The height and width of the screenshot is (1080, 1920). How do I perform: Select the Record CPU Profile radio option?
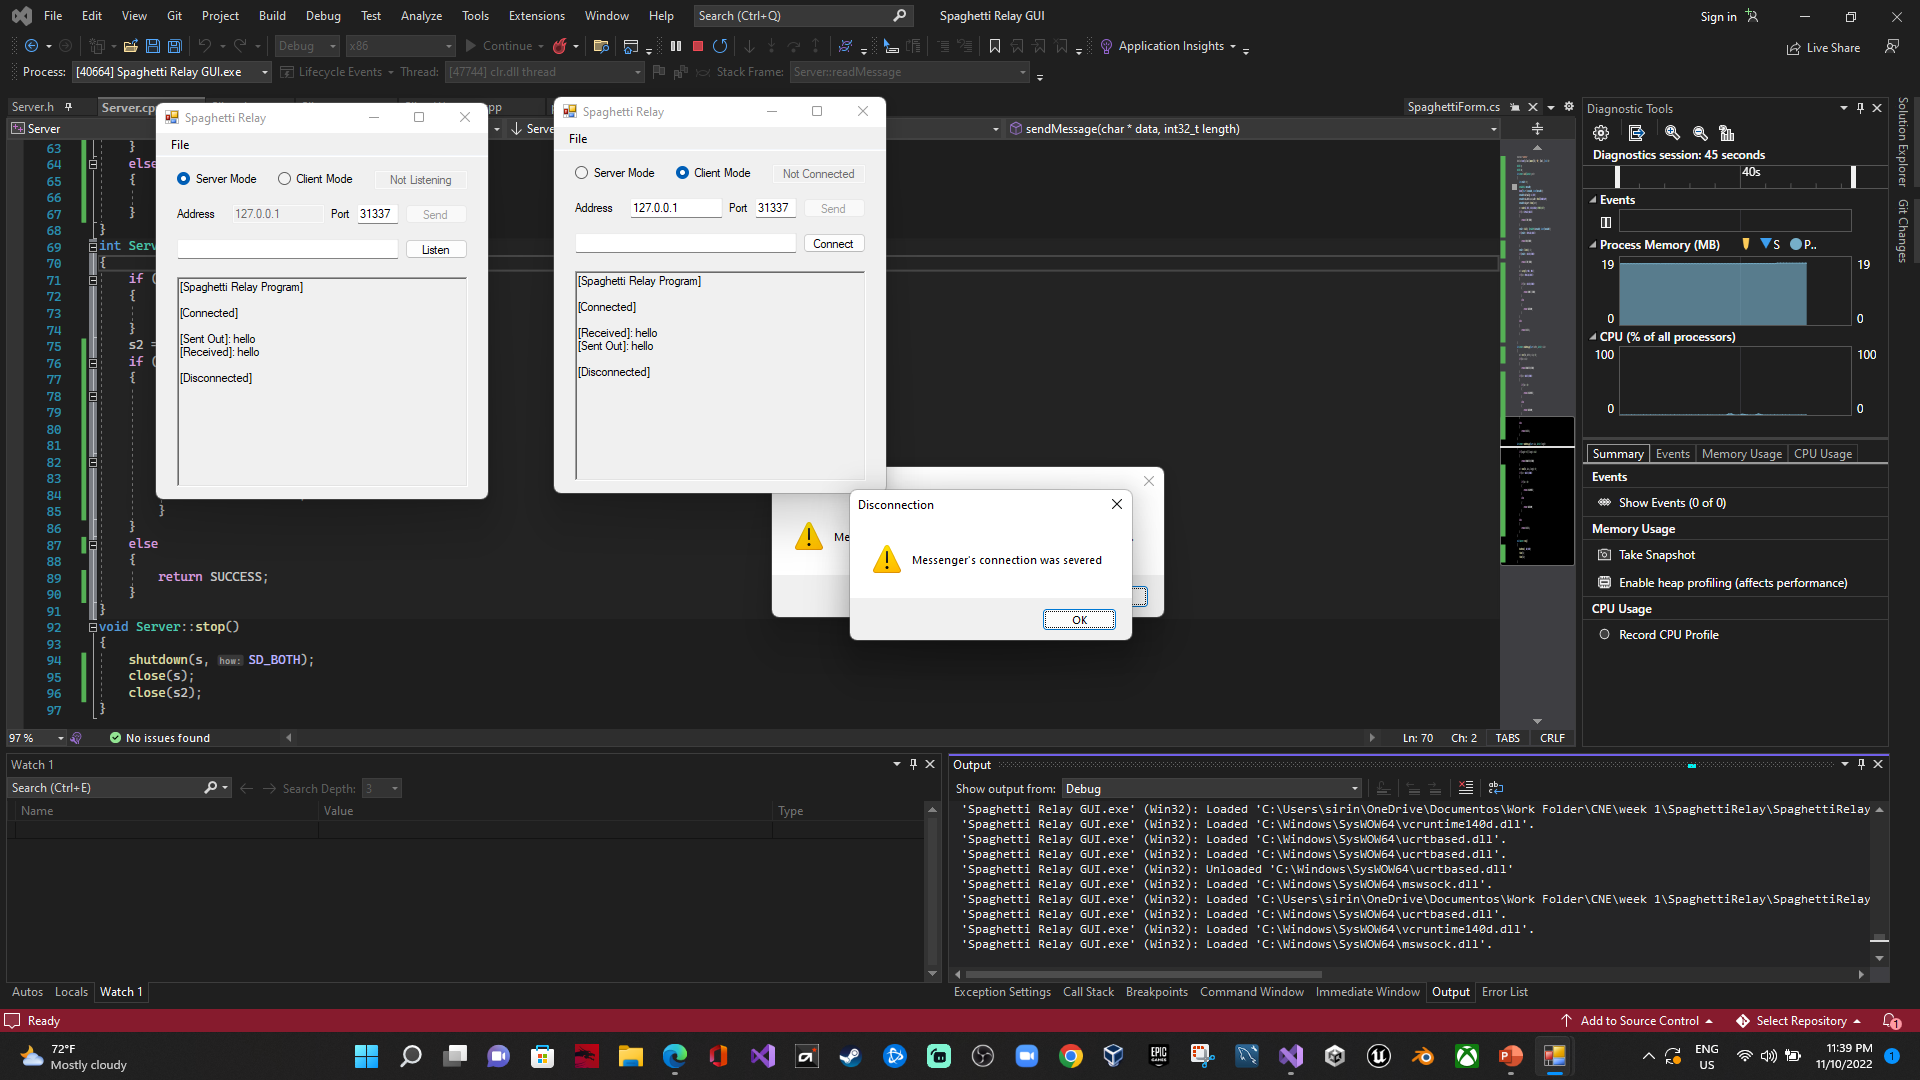(x=1605, y=635)
